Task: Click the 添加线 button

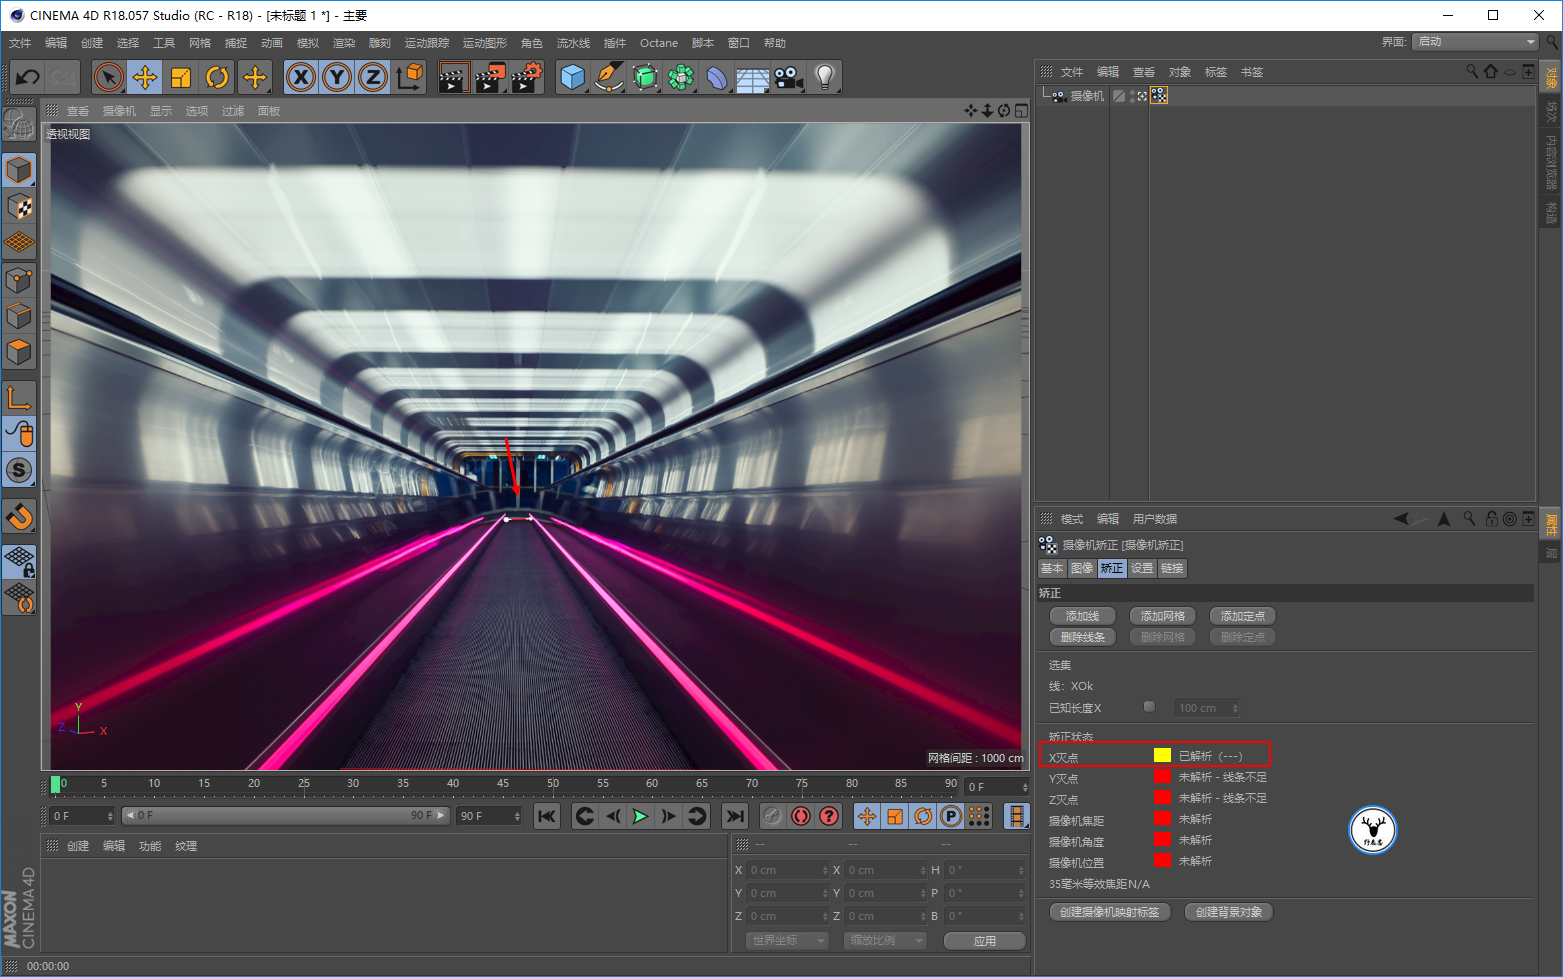Action: [1082, 616]
